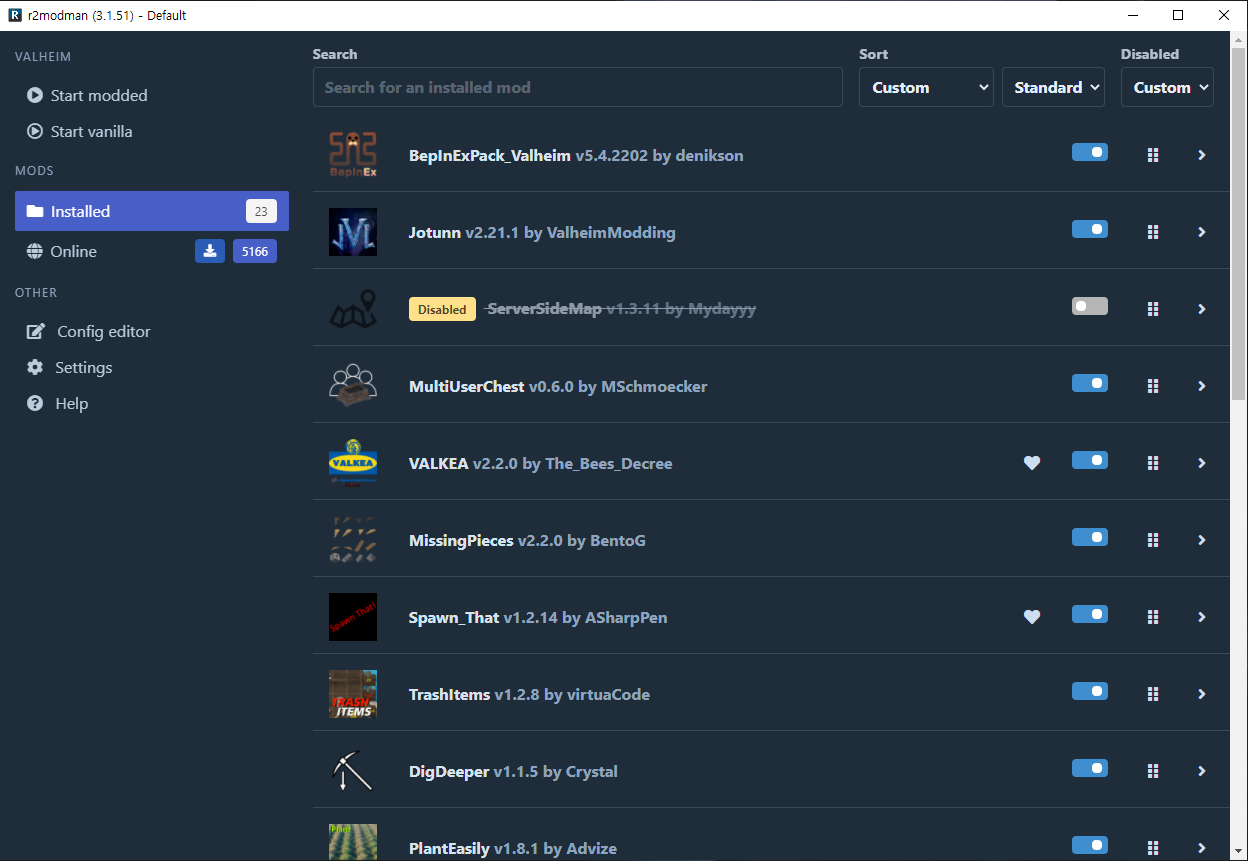Disable the VALKEA mod toggle
Image resolution: width=1248 pixels, height=861 pixels.
[1090, 460]
